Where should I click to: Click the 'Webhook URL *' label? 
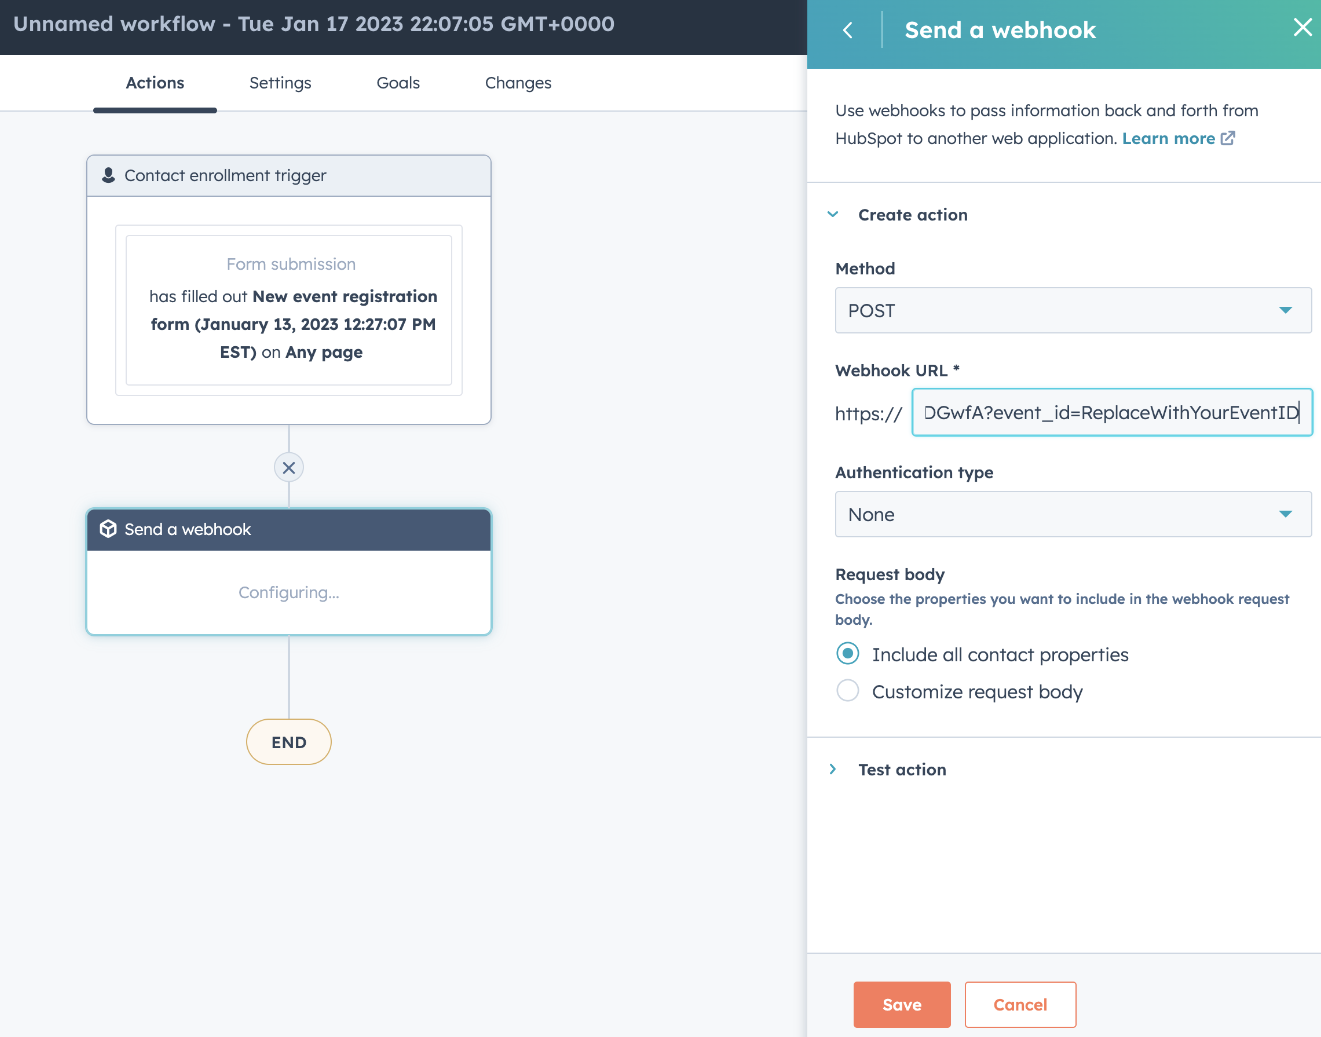(x=897, y=370)
